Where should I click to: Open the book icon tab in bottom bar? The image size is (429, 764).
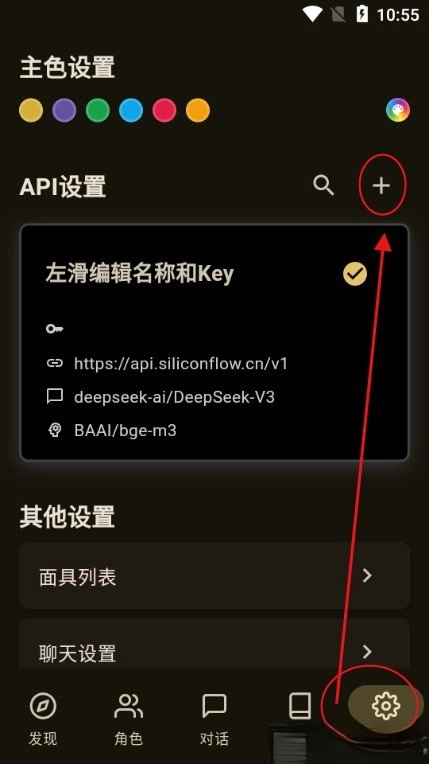pyautogui.click(x=300, y=706)
